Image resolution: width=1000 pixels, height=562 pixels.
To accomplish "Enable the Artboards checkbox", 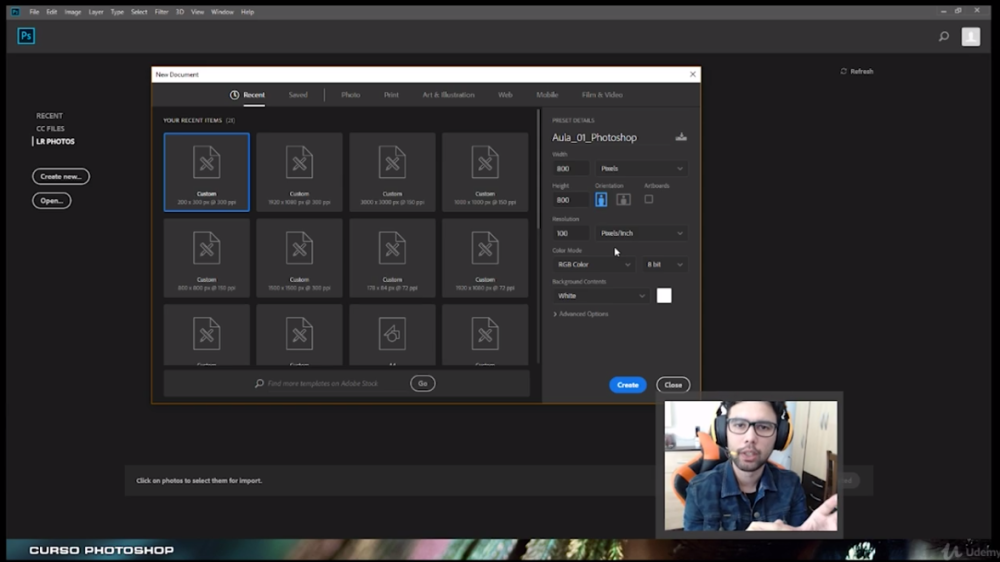I will point(649,199).
